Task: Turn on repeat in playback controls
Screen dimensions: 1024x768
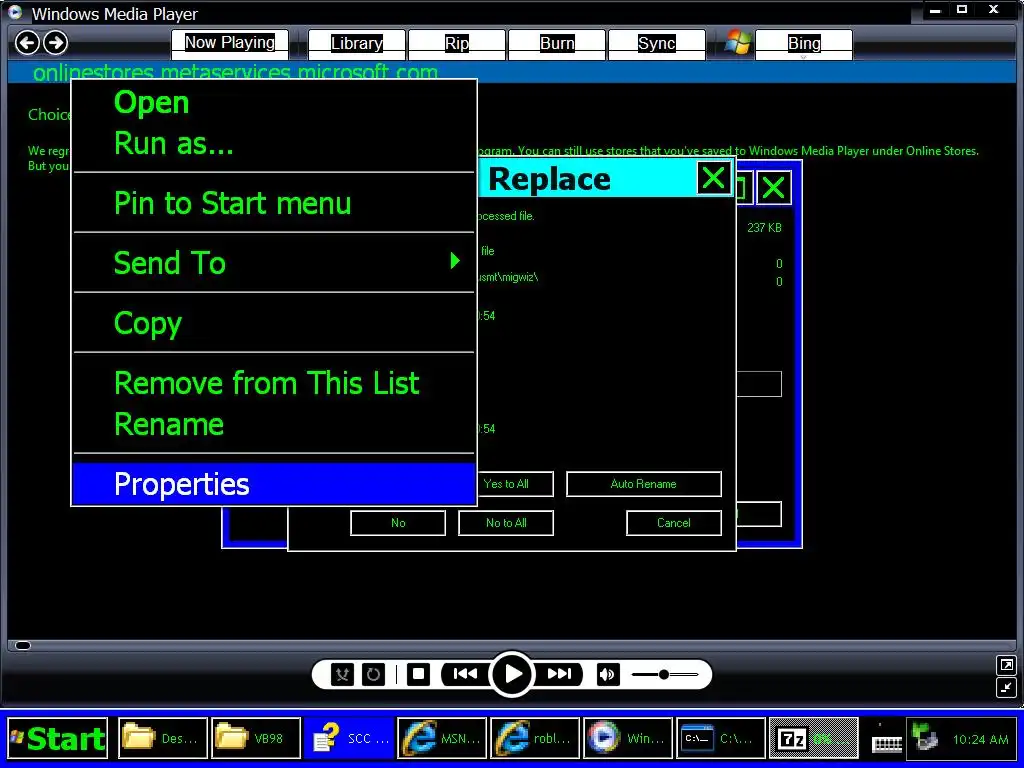Action: pos(374,674)
